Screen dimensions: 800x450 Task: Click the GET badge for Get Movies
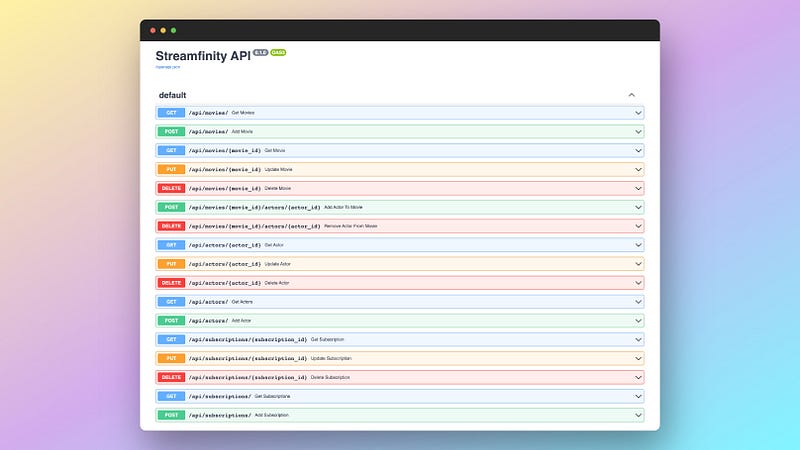pyautogui.click(x=171, y=113)
